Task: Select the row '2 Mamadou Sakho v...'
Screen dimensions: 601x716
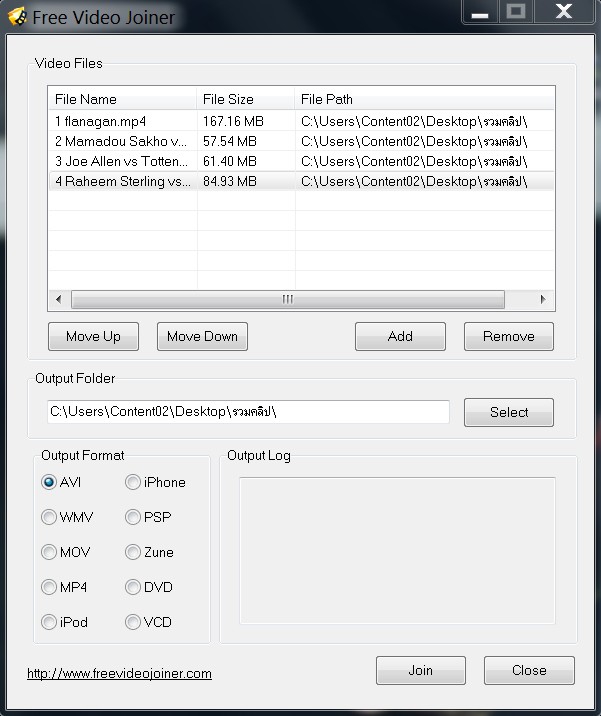Action: coord(301,142)
